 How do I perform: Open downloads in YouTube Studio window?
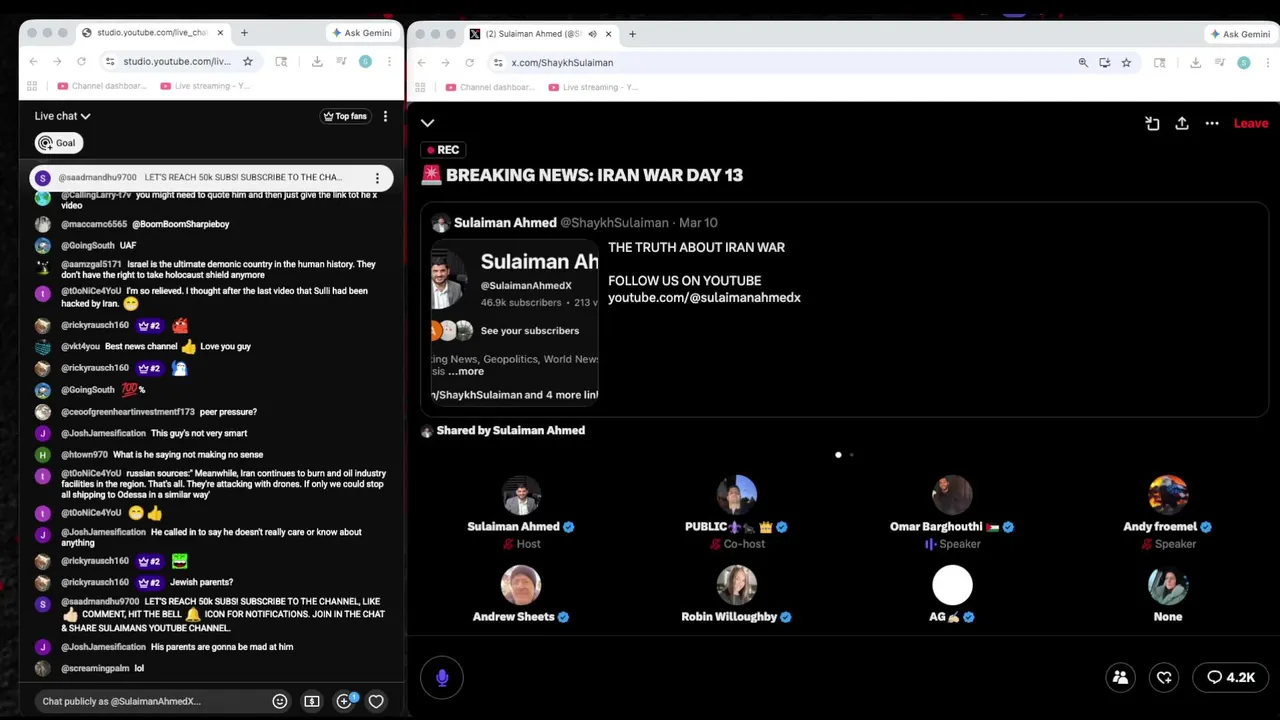[317, 61]
